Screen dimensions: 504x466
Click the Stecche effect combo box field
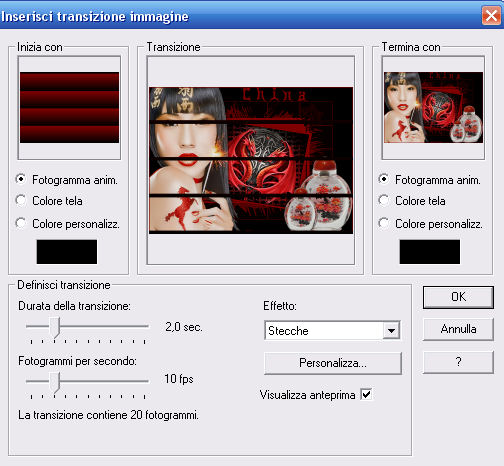pyautogui.click(x=332, y=330)
